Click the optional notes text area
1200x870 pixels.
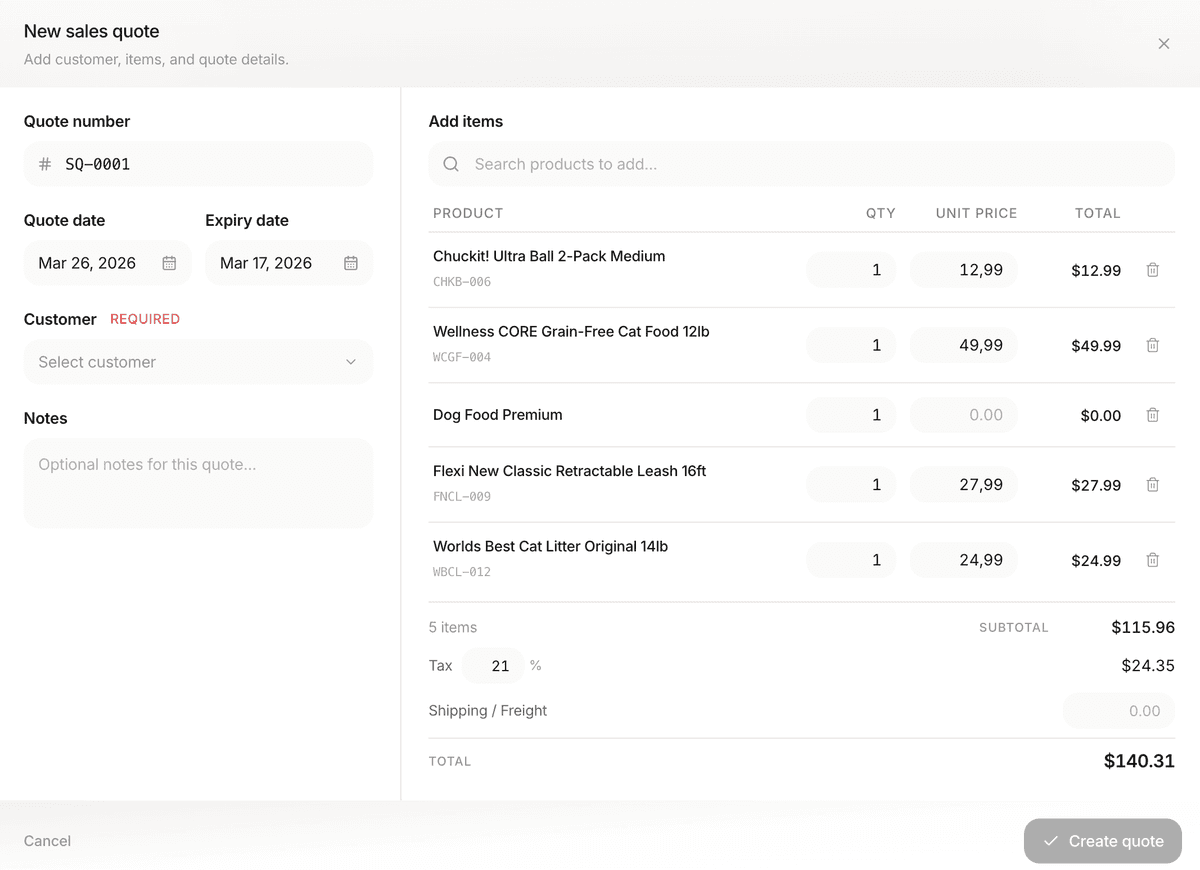(x=197, y=482)
